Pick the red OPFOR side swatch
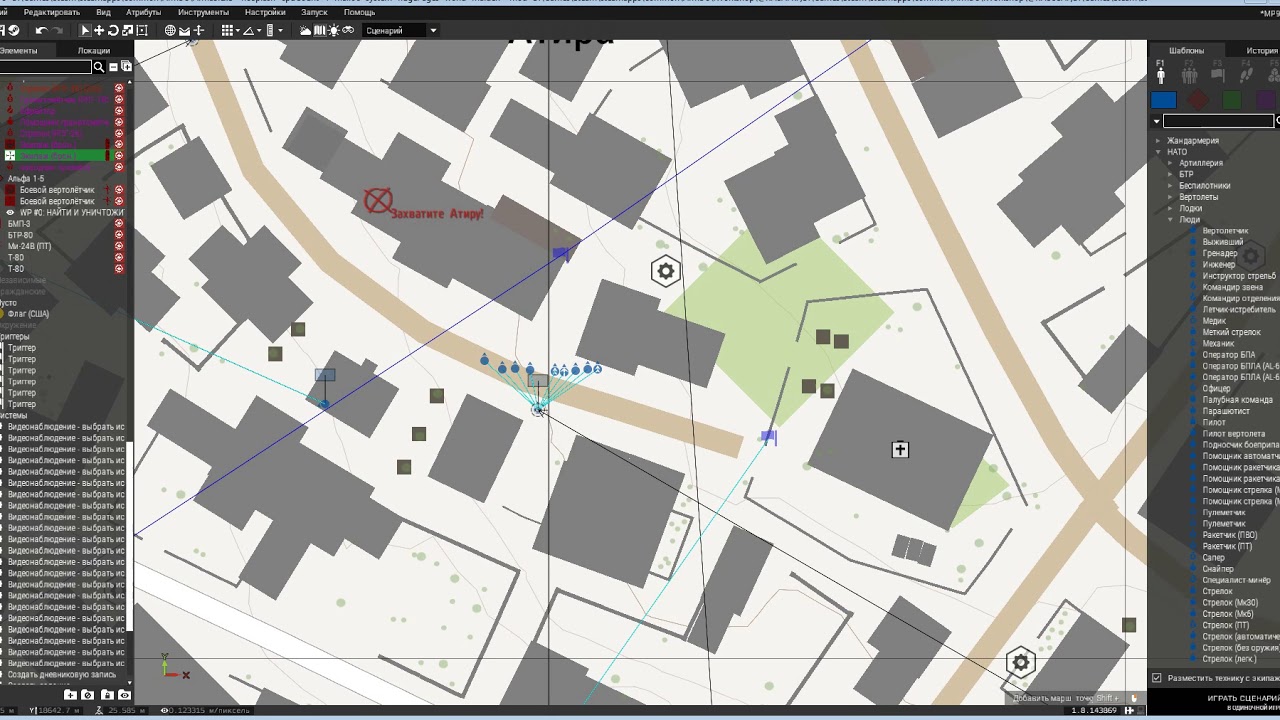The image size is (1280, 720). point(1198,100)
